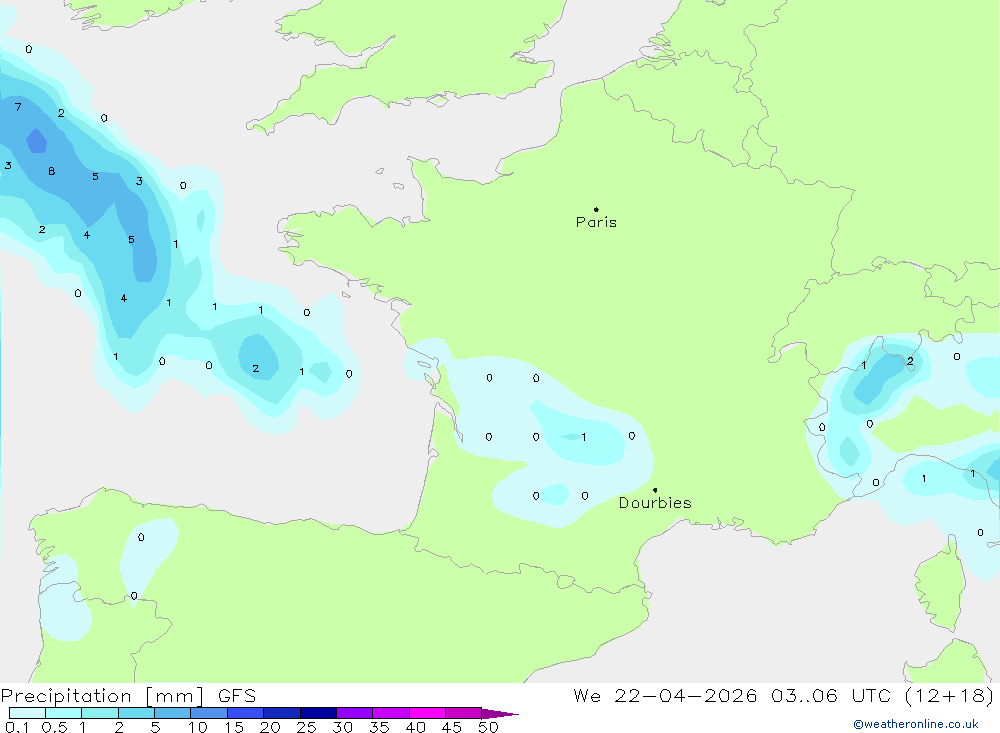
Task: Select the 30–35 mm purple legend swatch
Action: (x=354, y=713)
